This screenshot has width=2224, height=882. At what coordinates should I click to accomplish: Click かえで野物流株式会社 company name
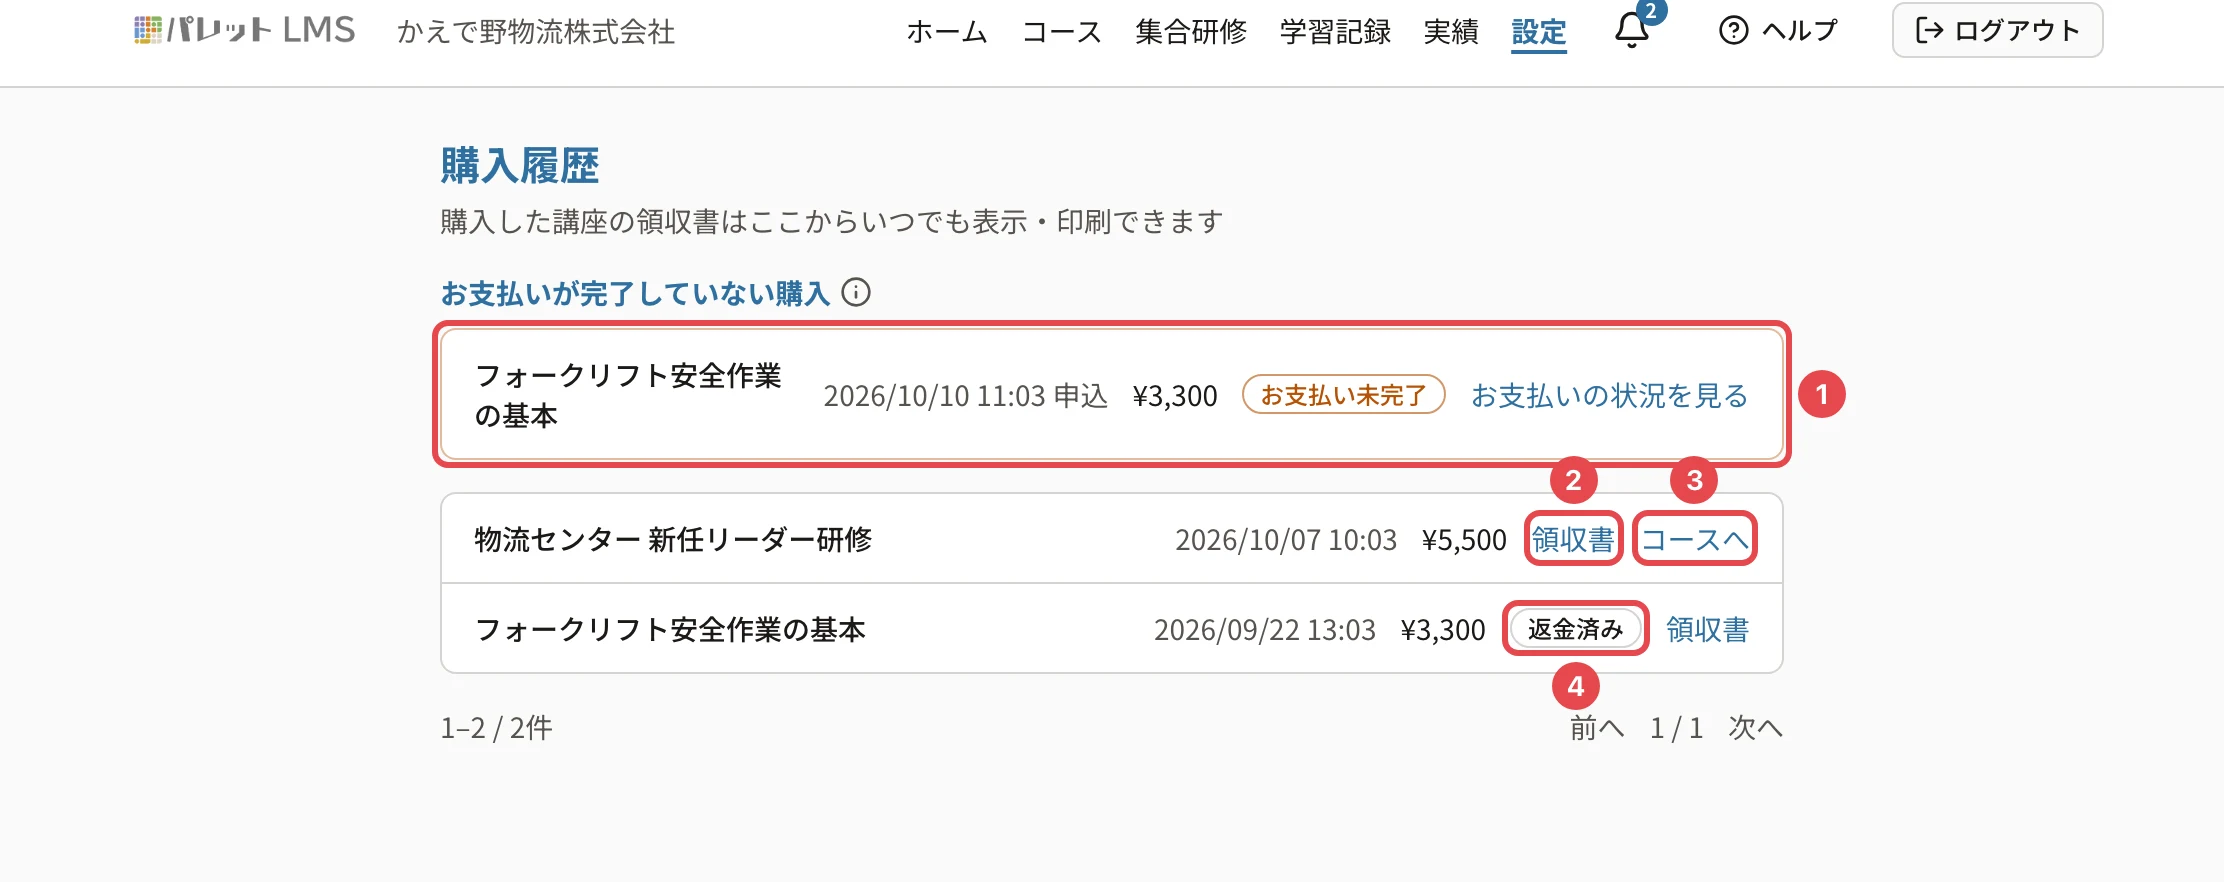coord(536,32)
